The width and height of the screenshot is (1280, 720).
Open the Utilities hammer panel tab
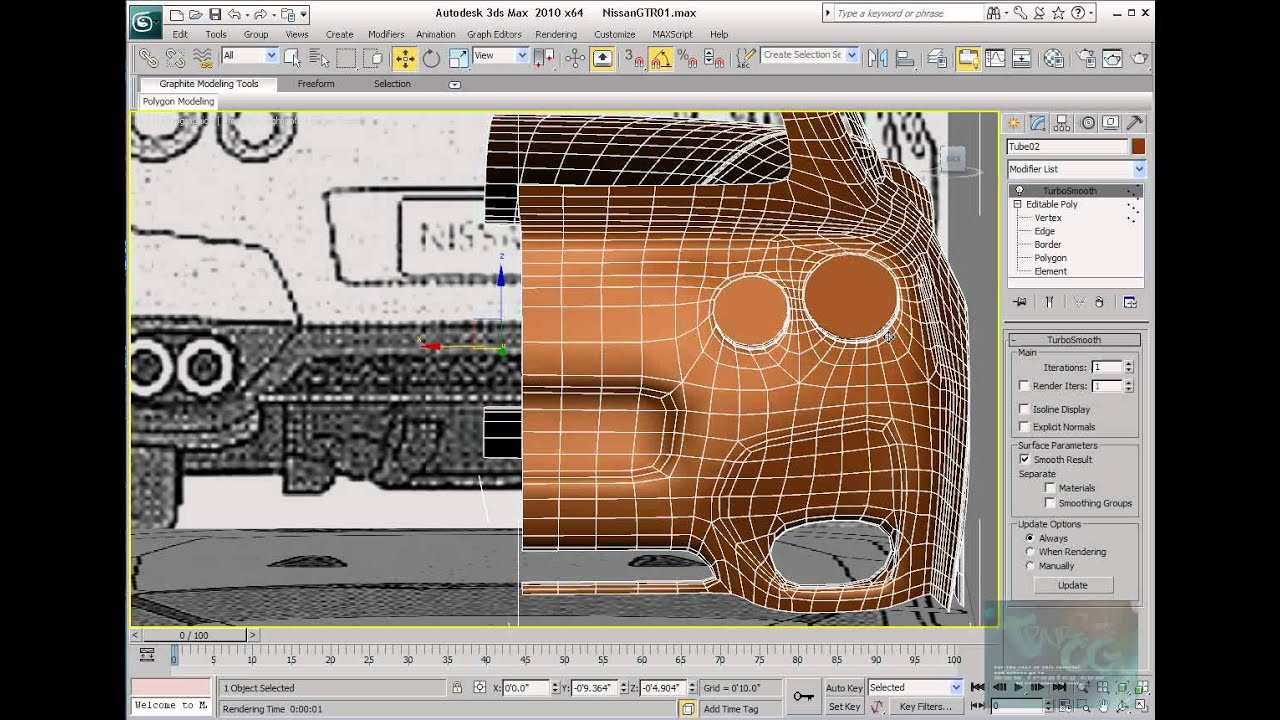pos(1135,123)
